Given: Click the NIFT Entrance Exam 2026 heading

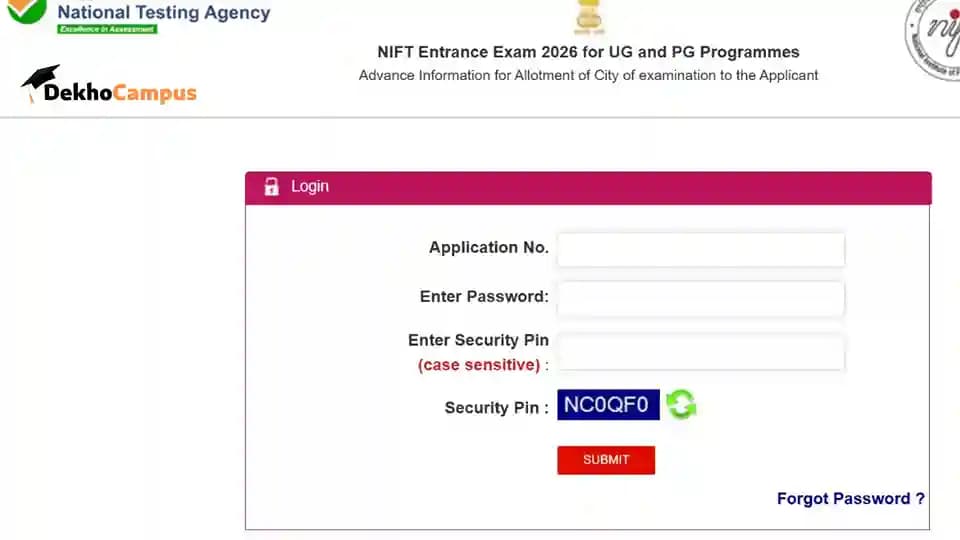Looking at the screenshot, I should click(588, 52).
